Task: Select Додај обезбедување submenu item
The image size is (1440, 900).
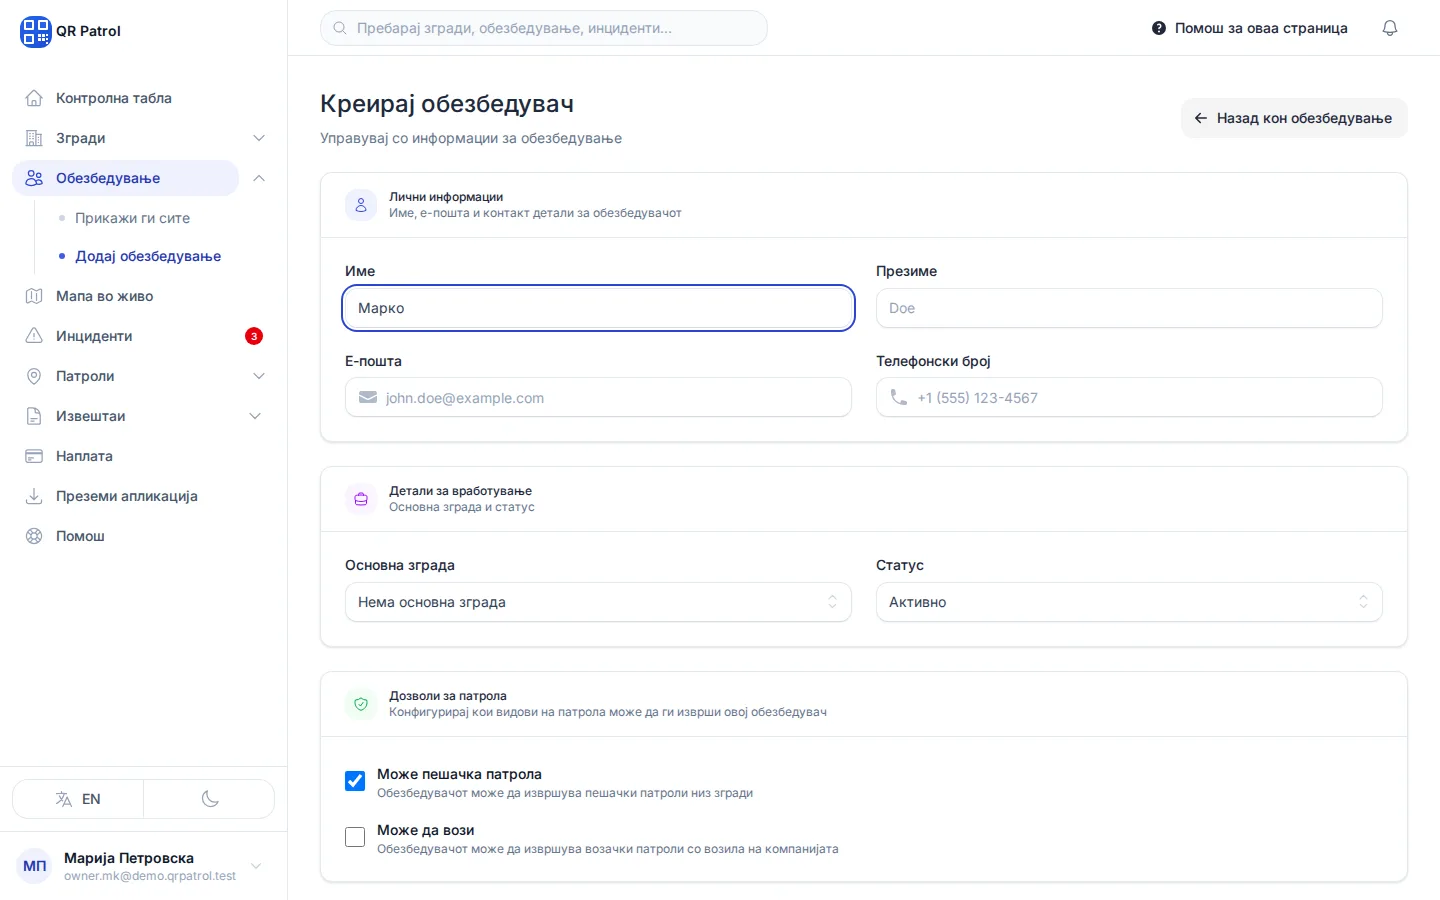Action: pyautogui.click(x=148, y=256)
